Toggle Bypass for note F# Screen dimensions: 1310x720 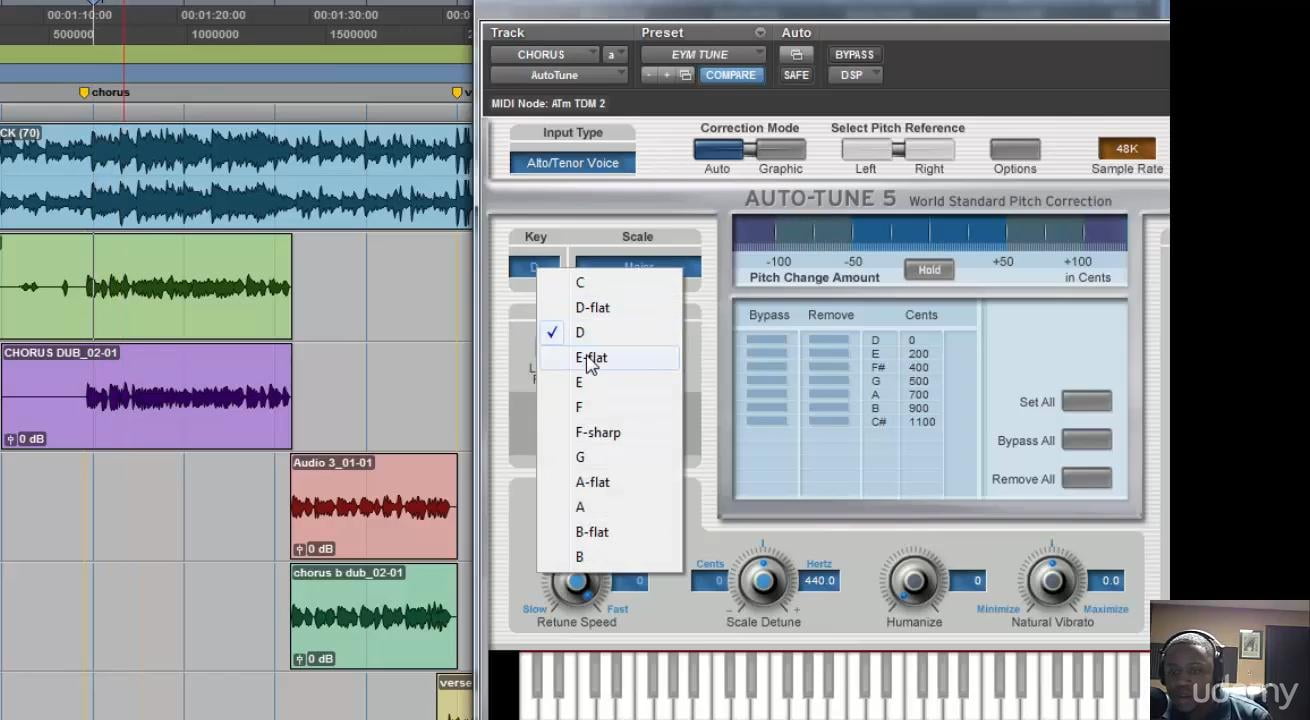(x=767, y=368)
